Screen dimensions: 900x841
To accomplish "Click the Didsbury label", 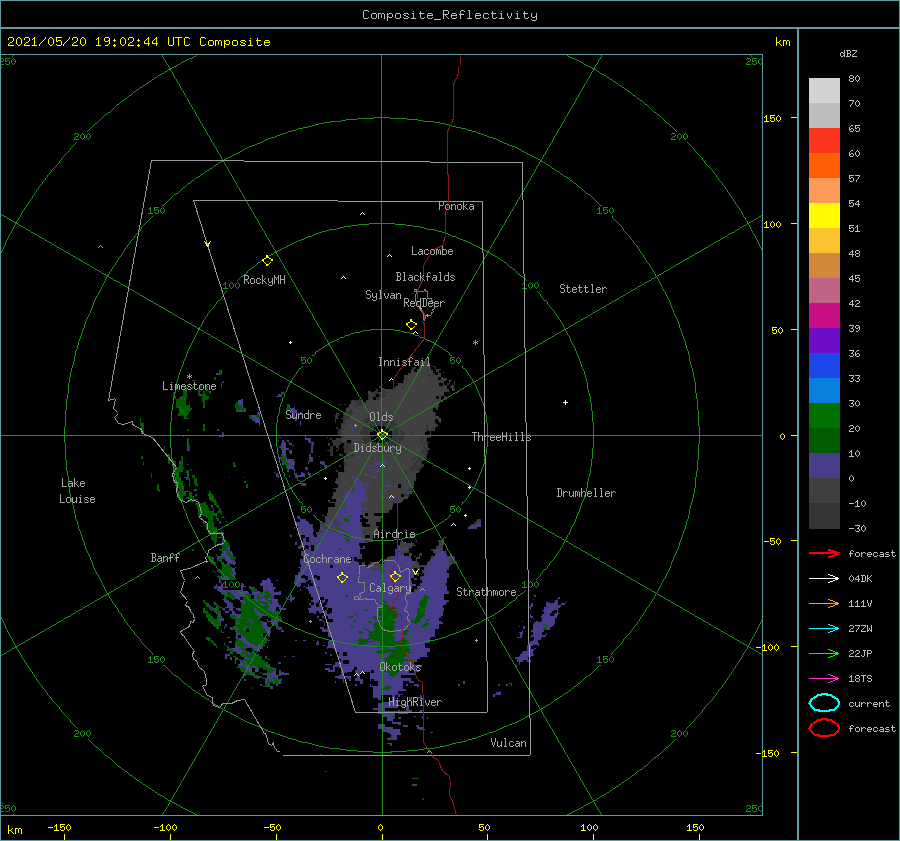I will (377, 448).
